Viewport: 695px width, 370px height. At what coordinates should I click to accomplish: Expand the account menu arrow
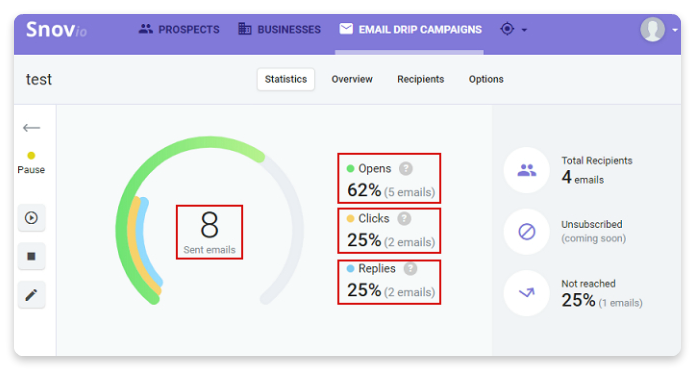pos(674,30)
